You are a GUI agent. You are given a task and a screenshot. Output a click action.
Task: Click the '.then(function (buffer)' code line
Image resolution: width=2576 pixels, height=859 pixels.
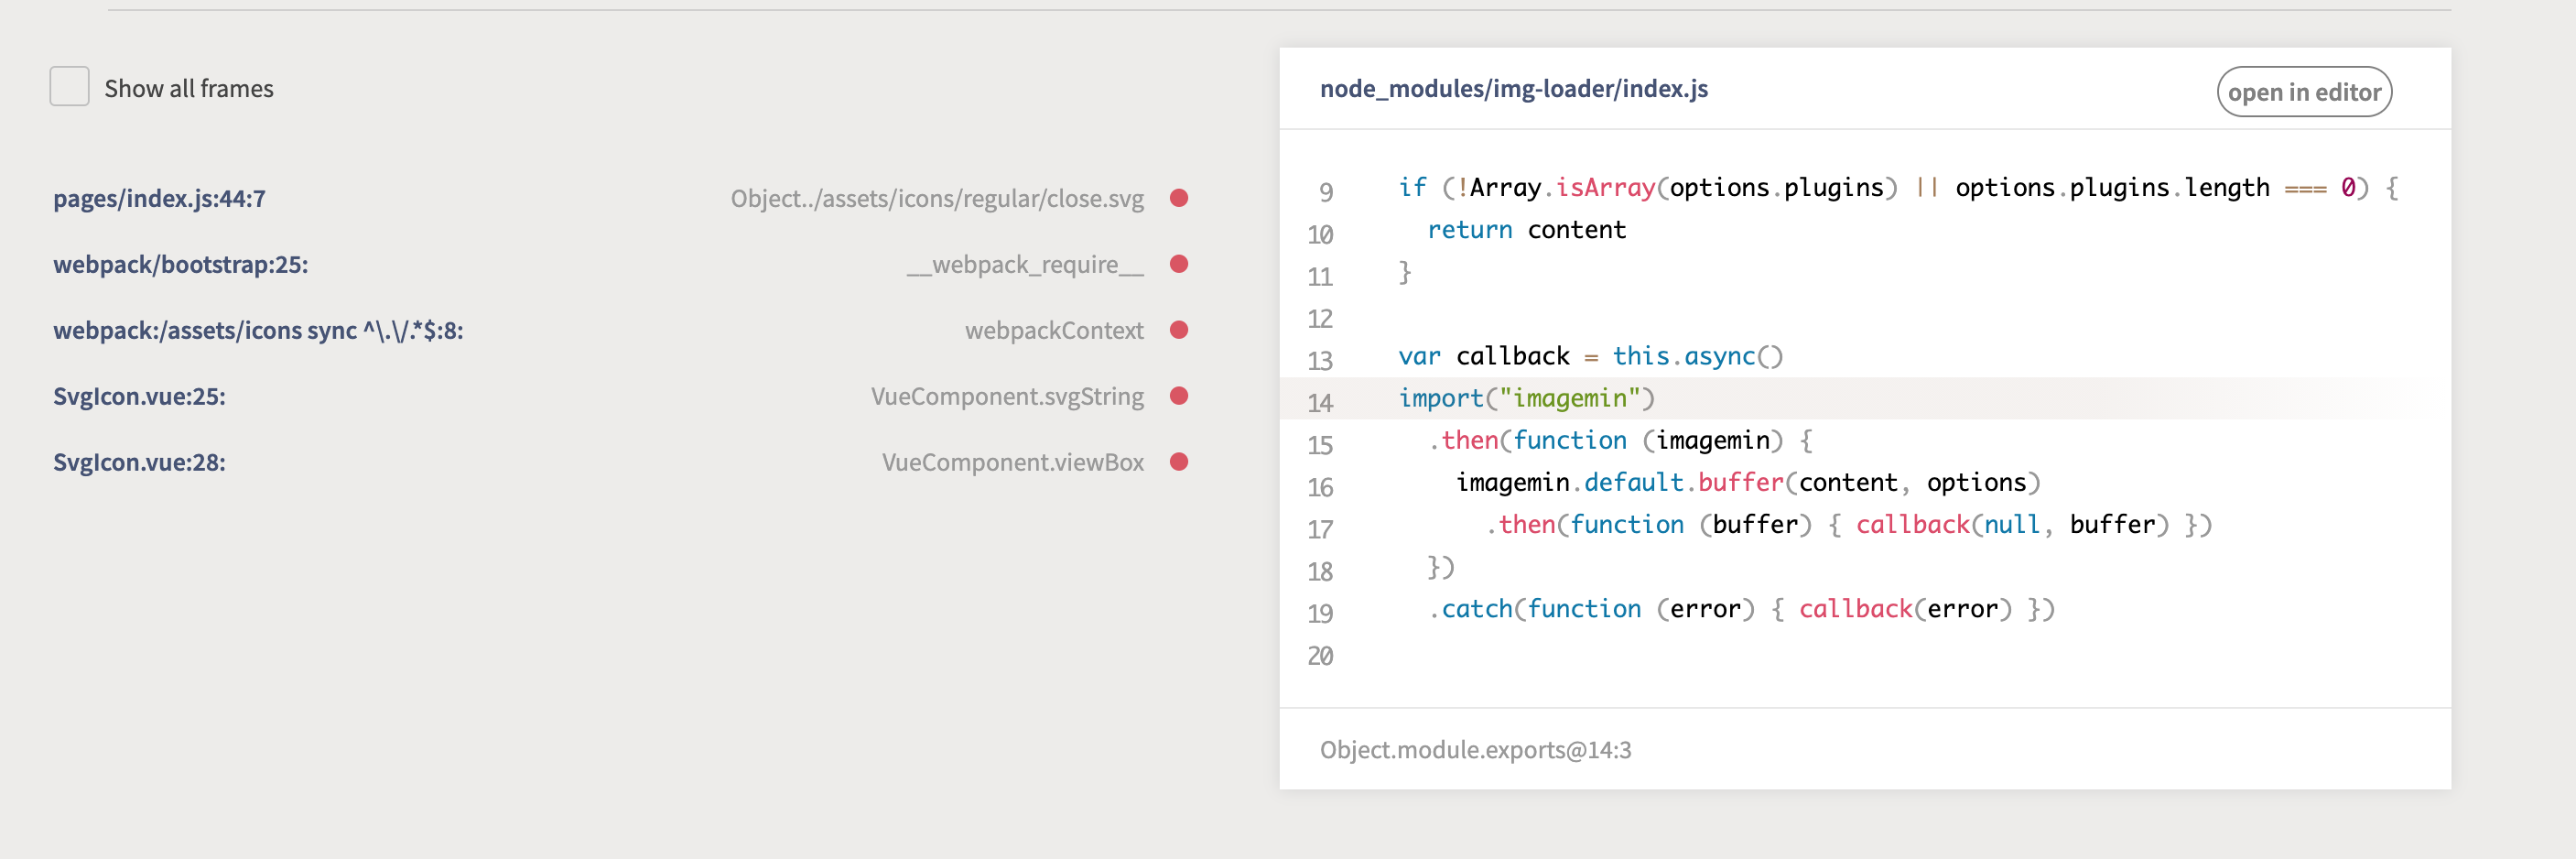click(1848, 524)
